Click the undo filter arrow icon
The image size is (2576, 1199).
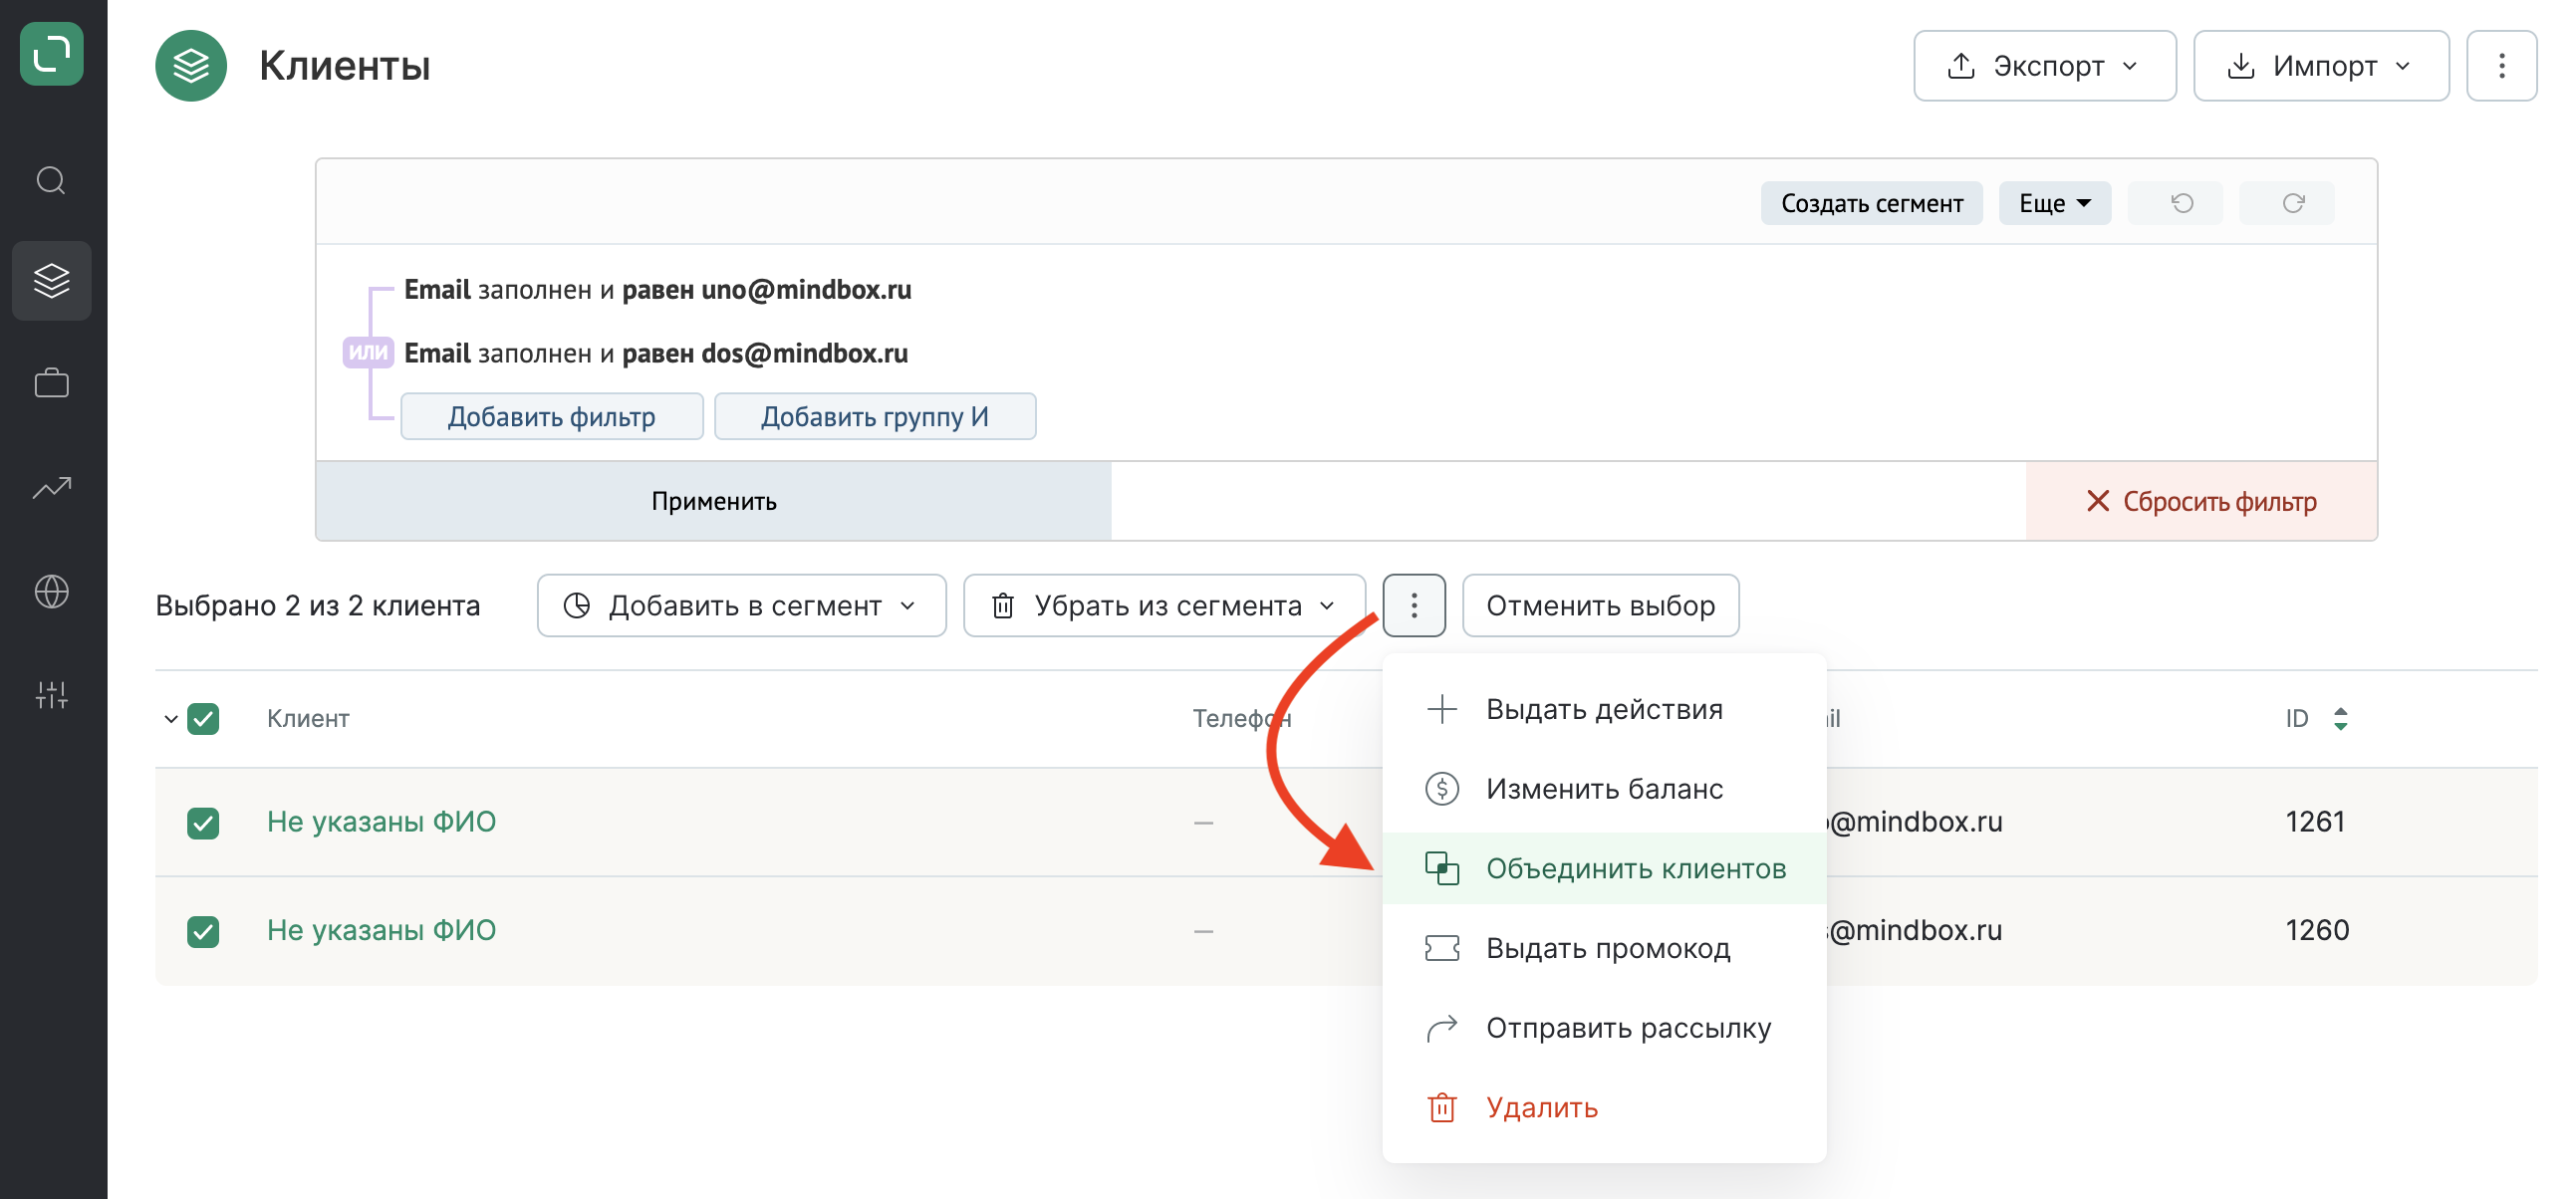click(x=2182, y=204)
